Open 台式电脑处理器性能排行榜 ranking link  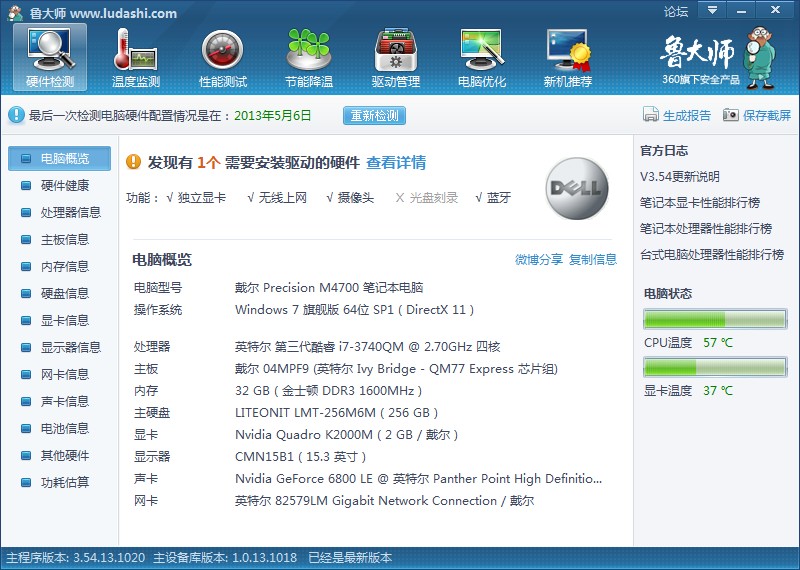tap(712, 255)
